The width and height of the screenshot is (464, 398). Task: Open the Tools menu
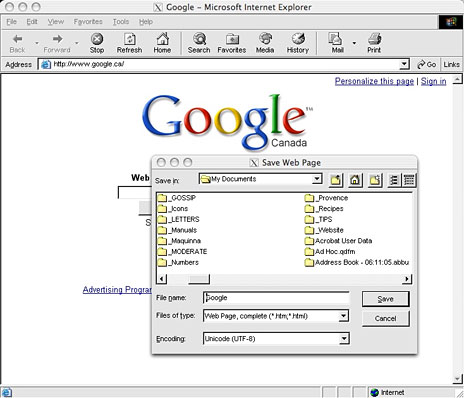coord(121,22)
